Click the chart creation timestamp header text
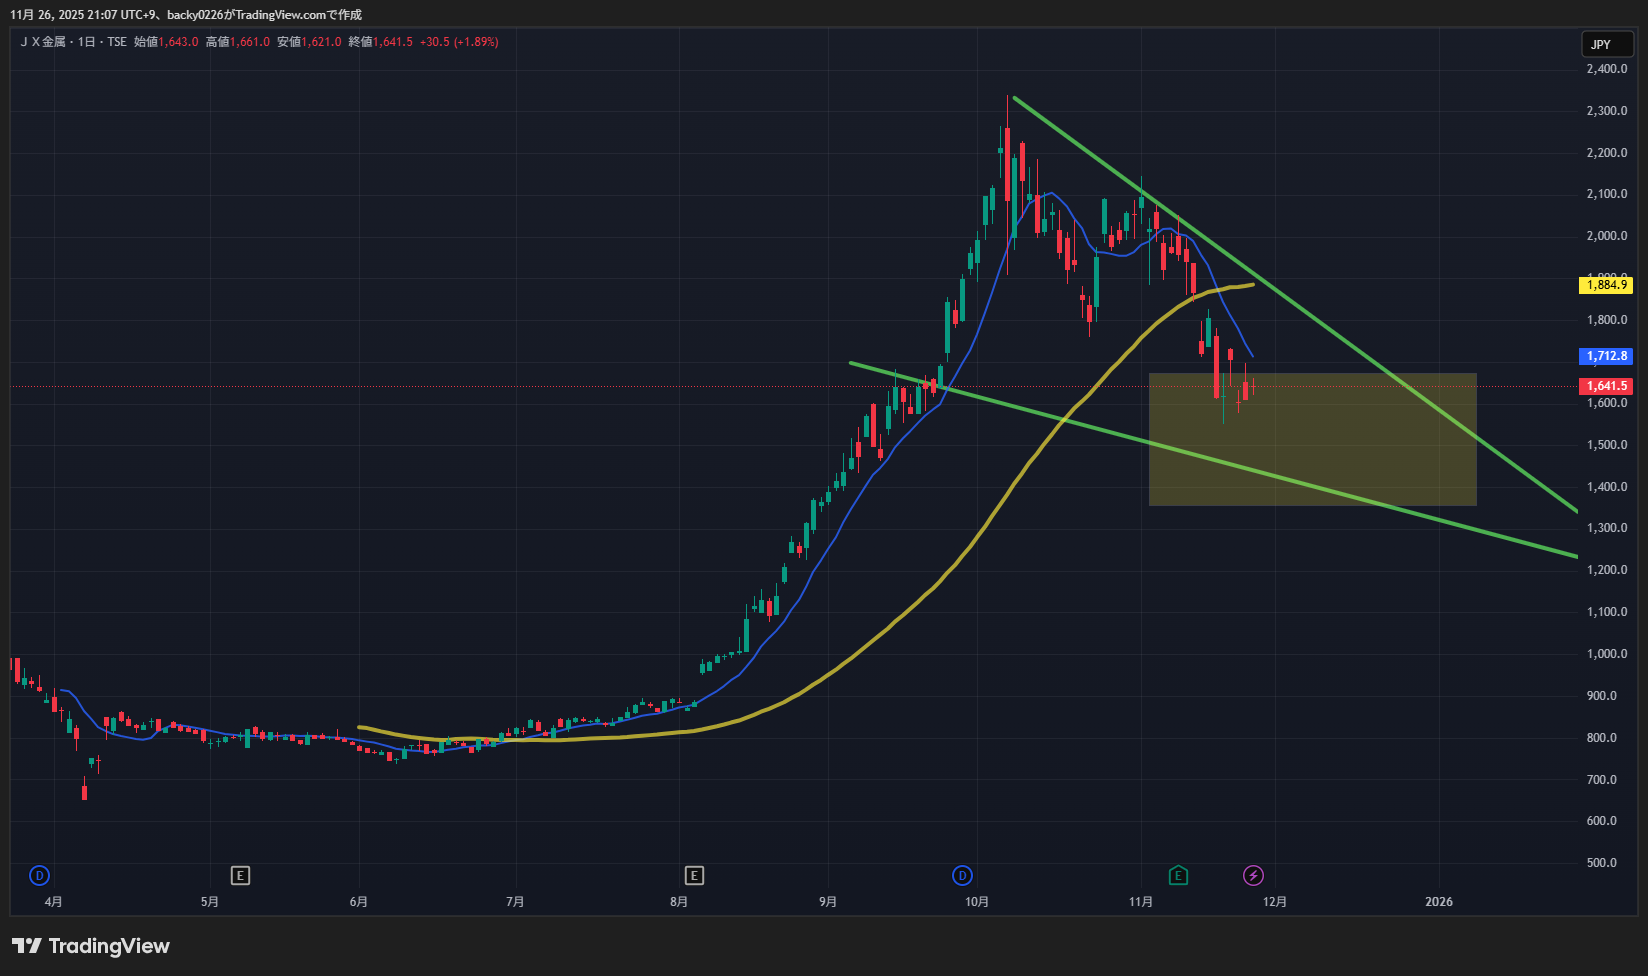The height and width of the screenshot is (976, 1648). [186, 14]
